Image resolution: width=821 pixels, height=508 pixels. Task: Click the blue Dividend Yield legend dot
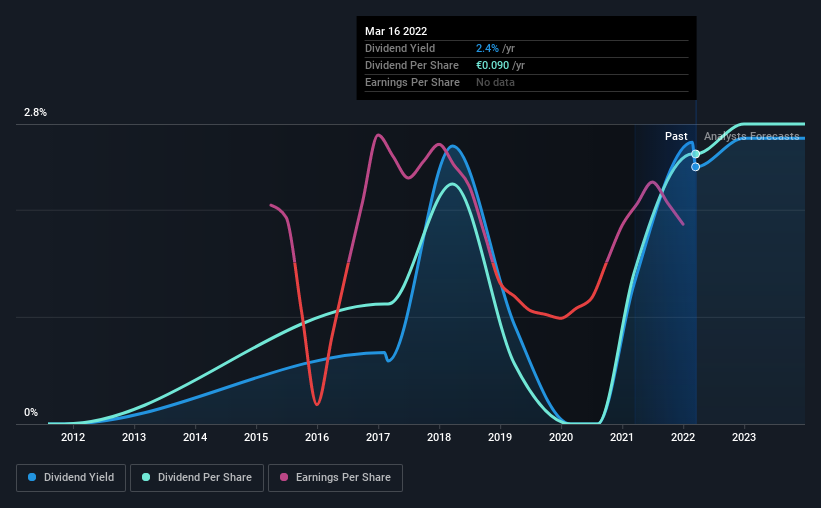(32, 477)
